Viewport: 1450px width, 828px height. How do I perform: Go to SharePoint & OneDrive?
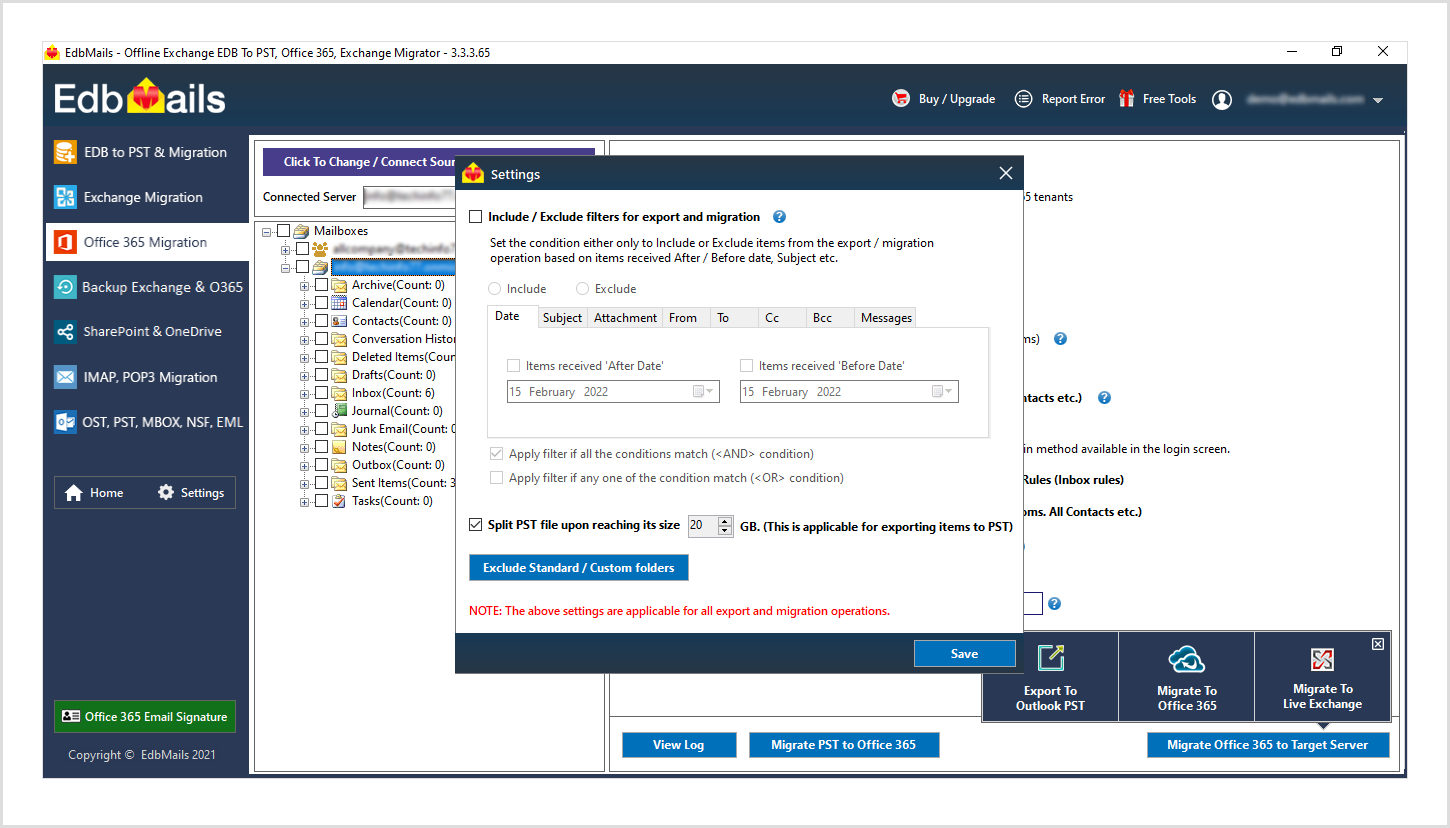point(147,331)
